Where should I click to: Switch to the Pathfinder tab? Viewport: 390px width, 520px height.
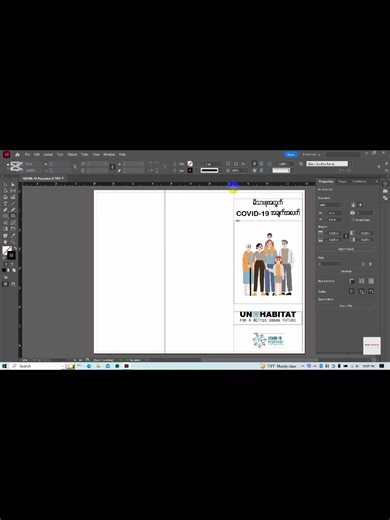(x=360, y=181)
